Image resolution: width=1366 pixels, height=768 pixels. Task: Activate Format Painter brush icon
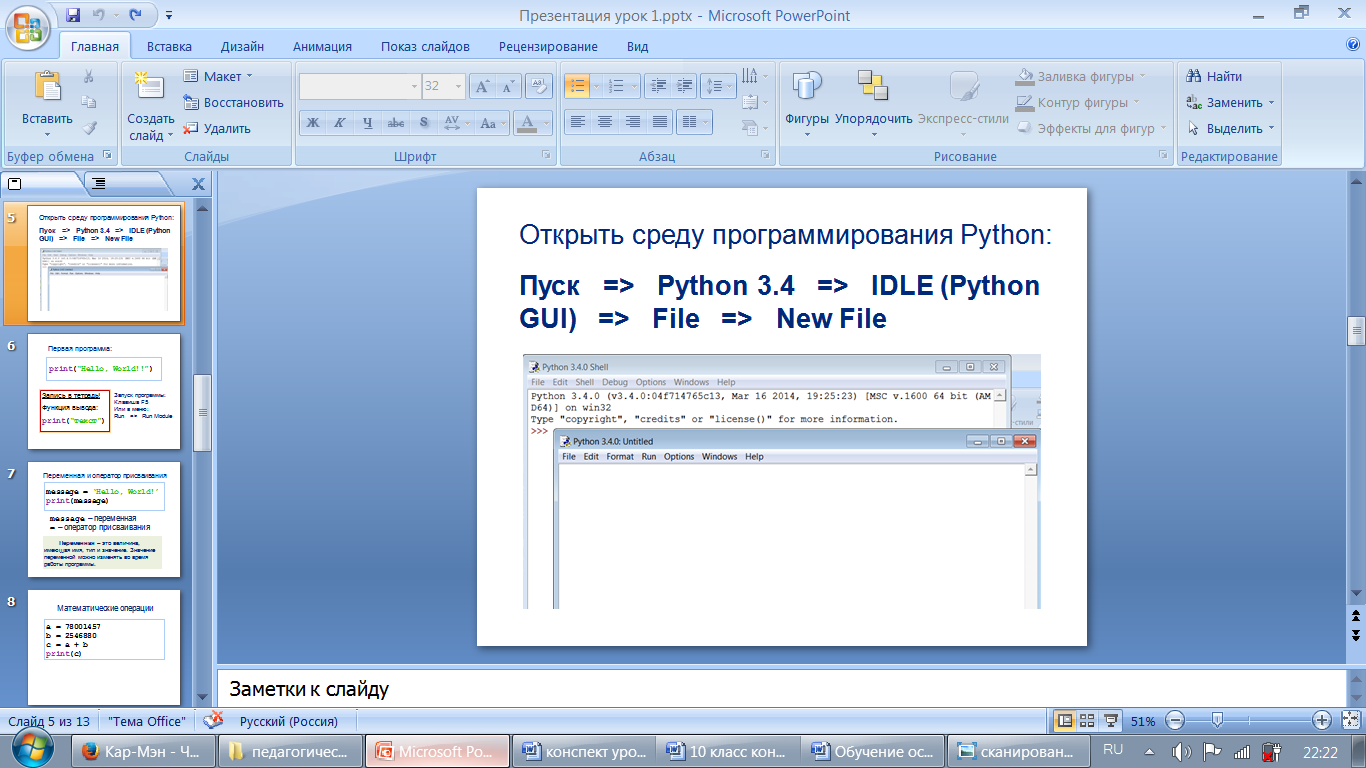point(89,128)
